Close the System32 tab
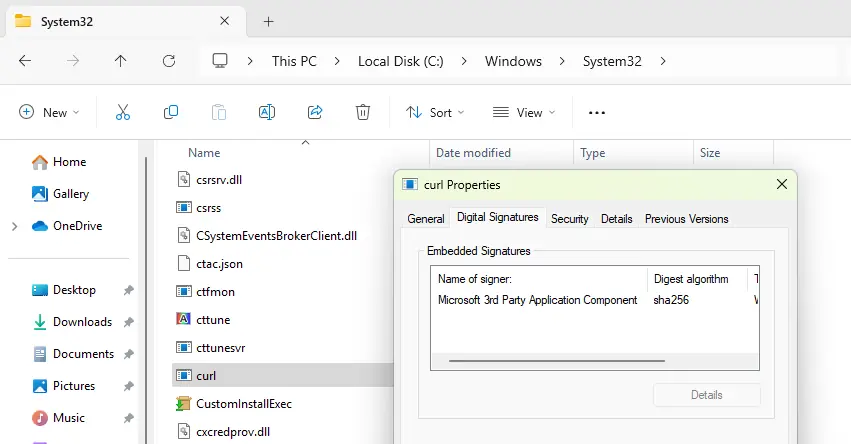Viewport: 851px width, 444px height. [225, 21]
